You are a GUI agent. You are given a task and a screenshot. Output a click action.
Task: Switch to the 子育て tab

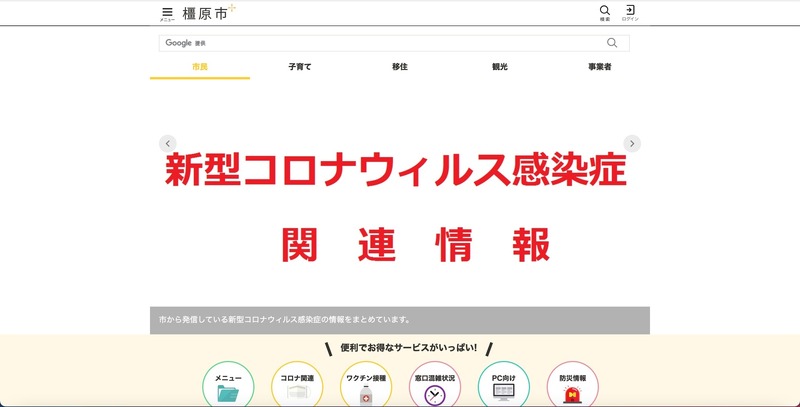(300, 66)
